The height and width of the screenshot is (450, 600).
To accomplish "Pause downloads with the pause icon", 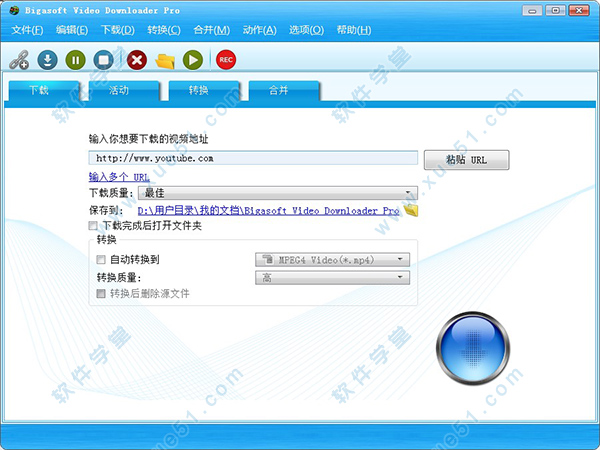I will pyautogui.click(x=75, y=61).
